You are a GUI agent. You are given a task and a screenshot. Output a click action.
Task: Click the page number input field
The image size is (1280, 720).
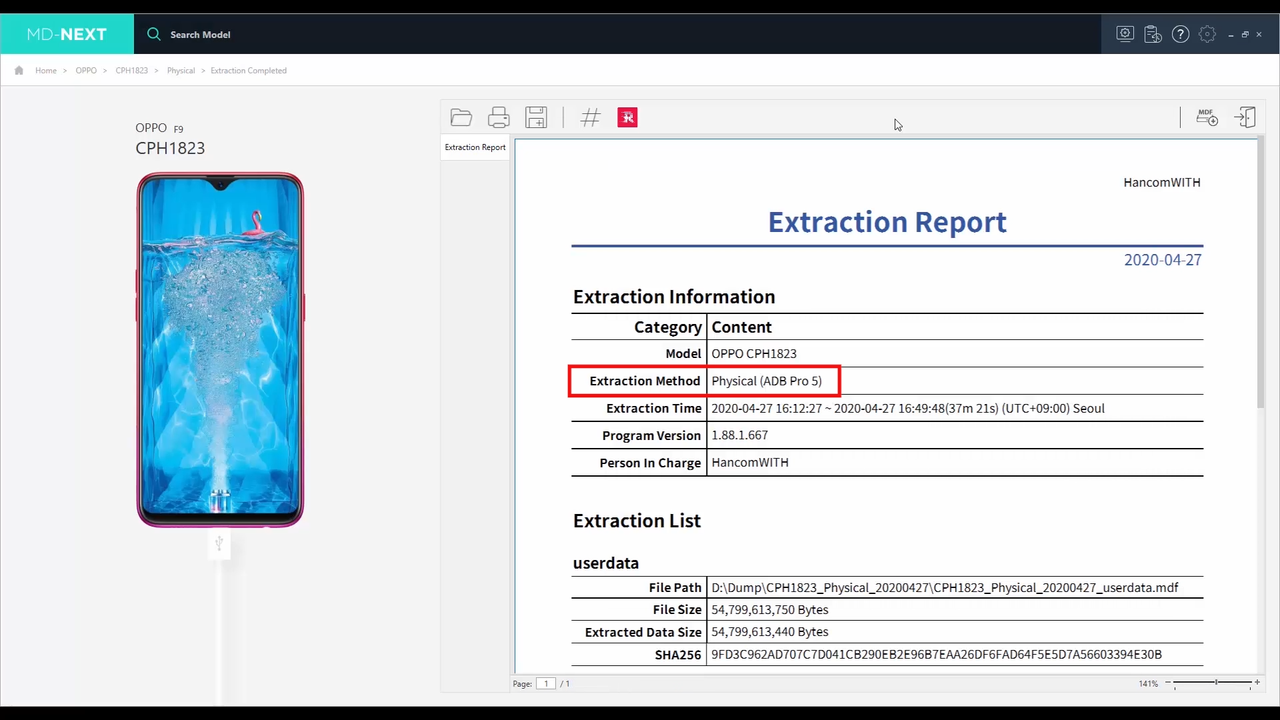(x=545, y=683)
